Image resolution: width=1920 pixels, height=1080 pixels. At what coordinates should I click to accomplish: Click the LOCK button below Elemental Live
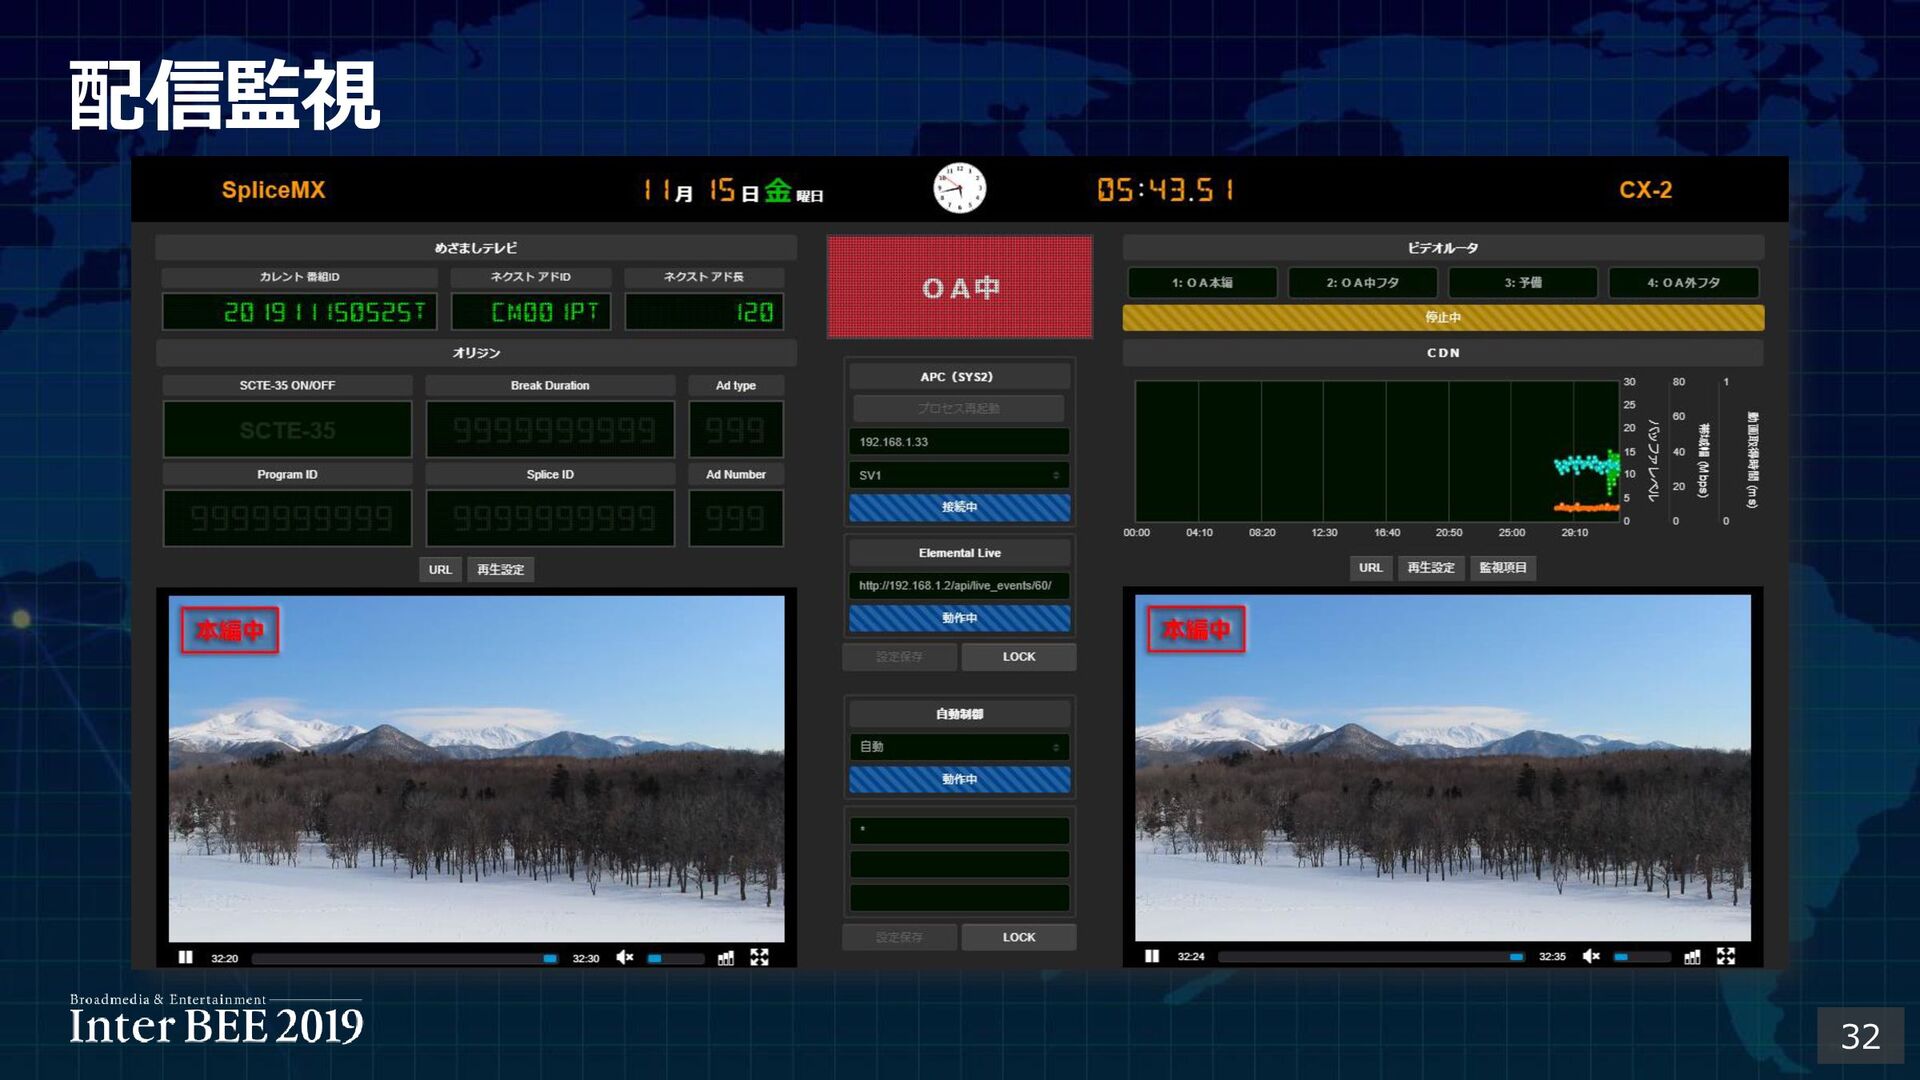(1018, 657)
